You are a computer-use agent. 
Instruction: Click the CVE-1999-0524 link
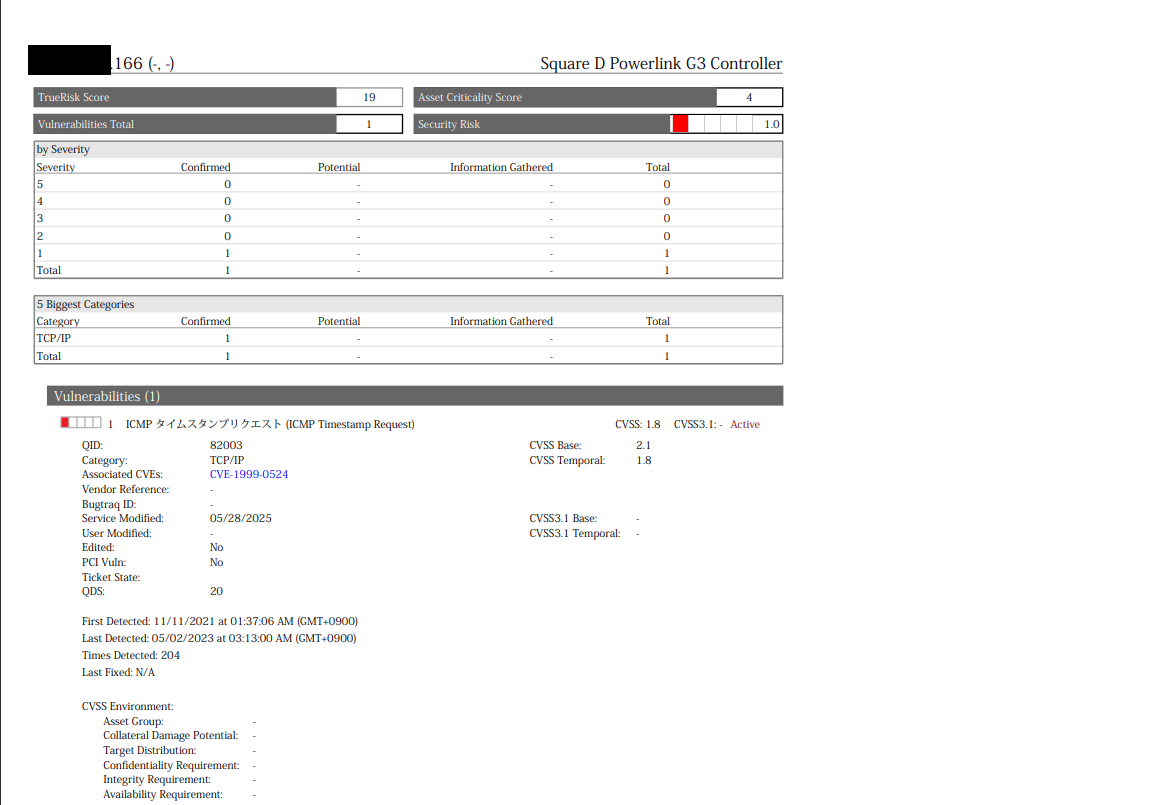coord(248,474)
